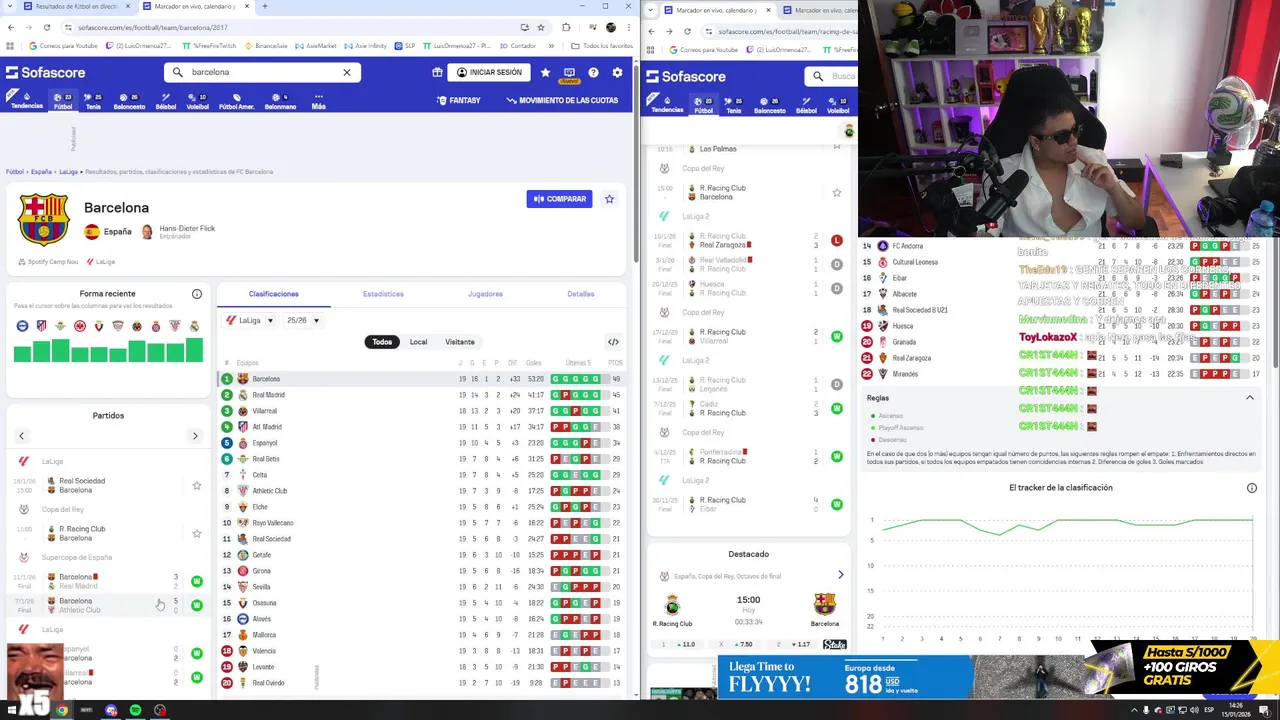Open Spotify Camp Nou venue chip

coord(48,262)
